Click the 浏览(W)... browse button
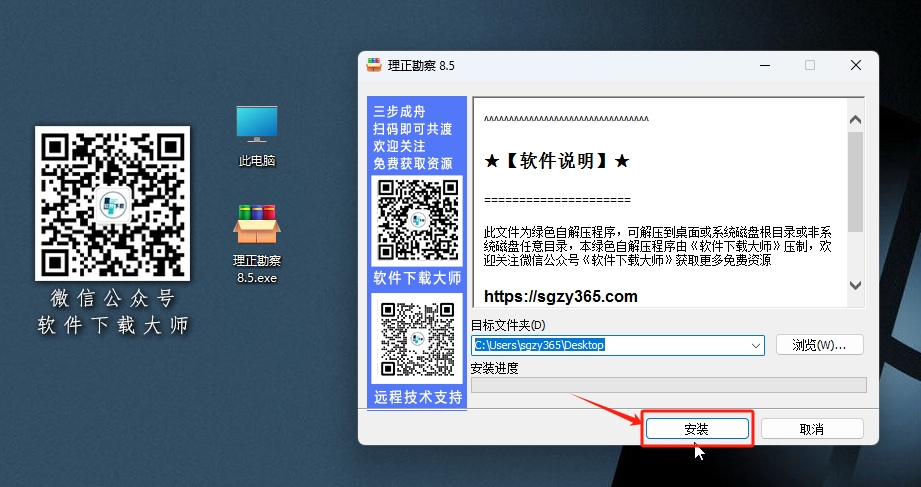 819,345
